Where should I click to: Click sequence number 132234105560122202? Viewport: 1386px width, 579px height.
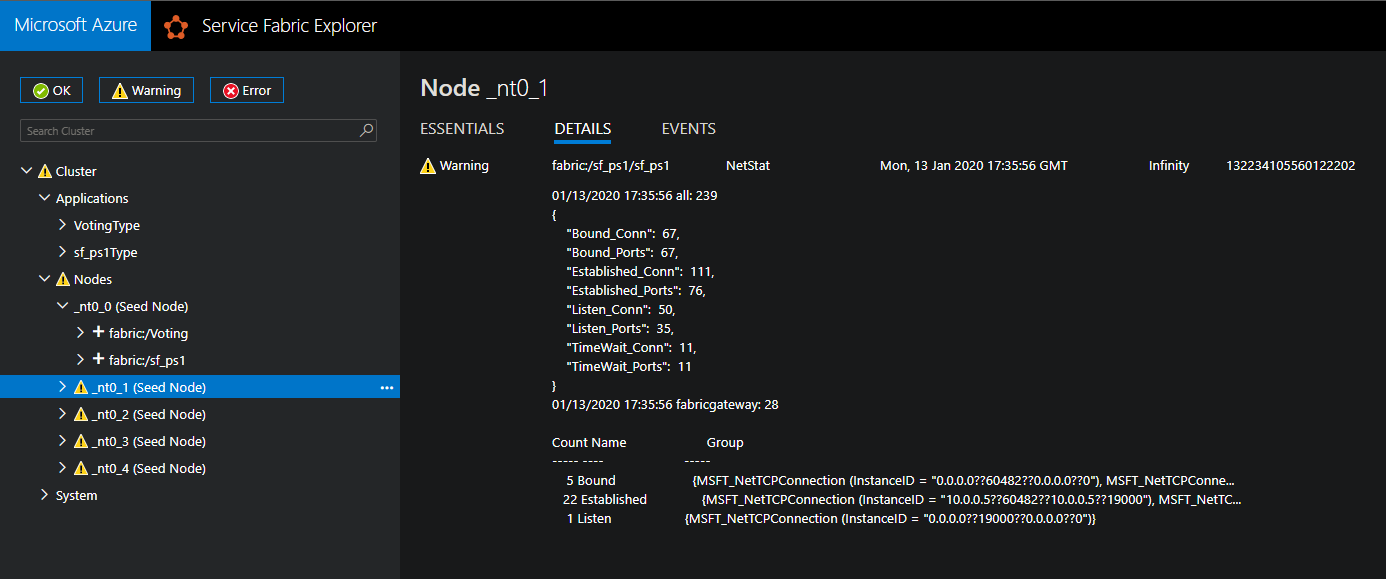tap(1291, 166)
